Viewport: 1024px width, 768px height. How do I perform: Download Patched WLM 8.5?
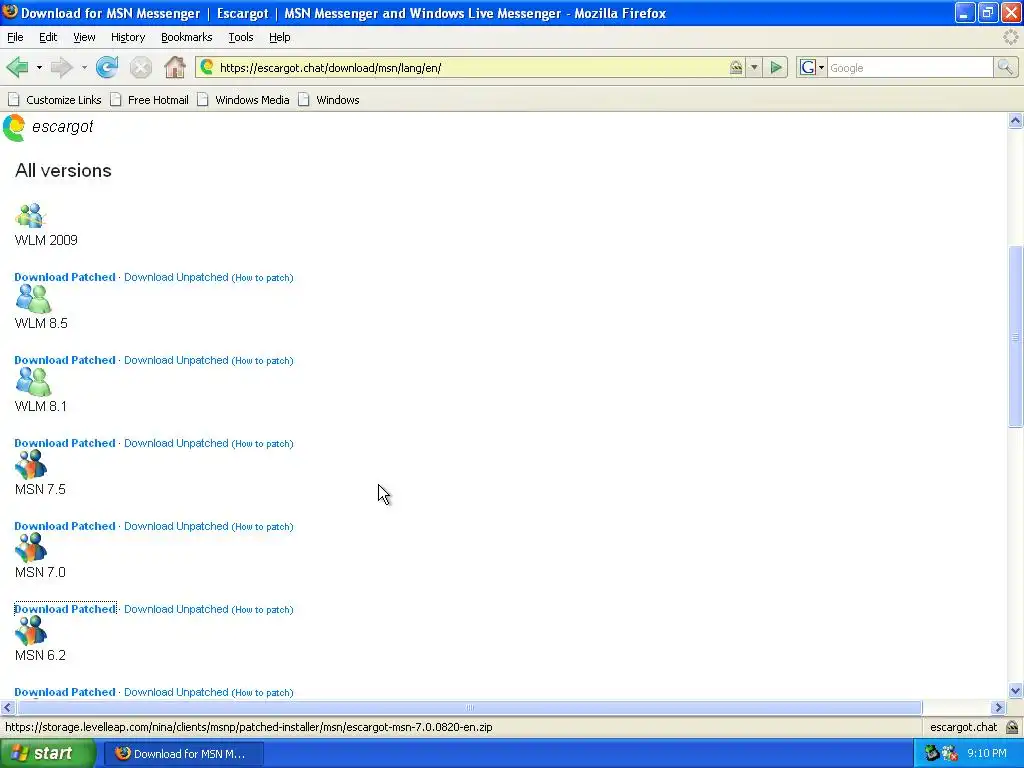click(x=65, y=360)
